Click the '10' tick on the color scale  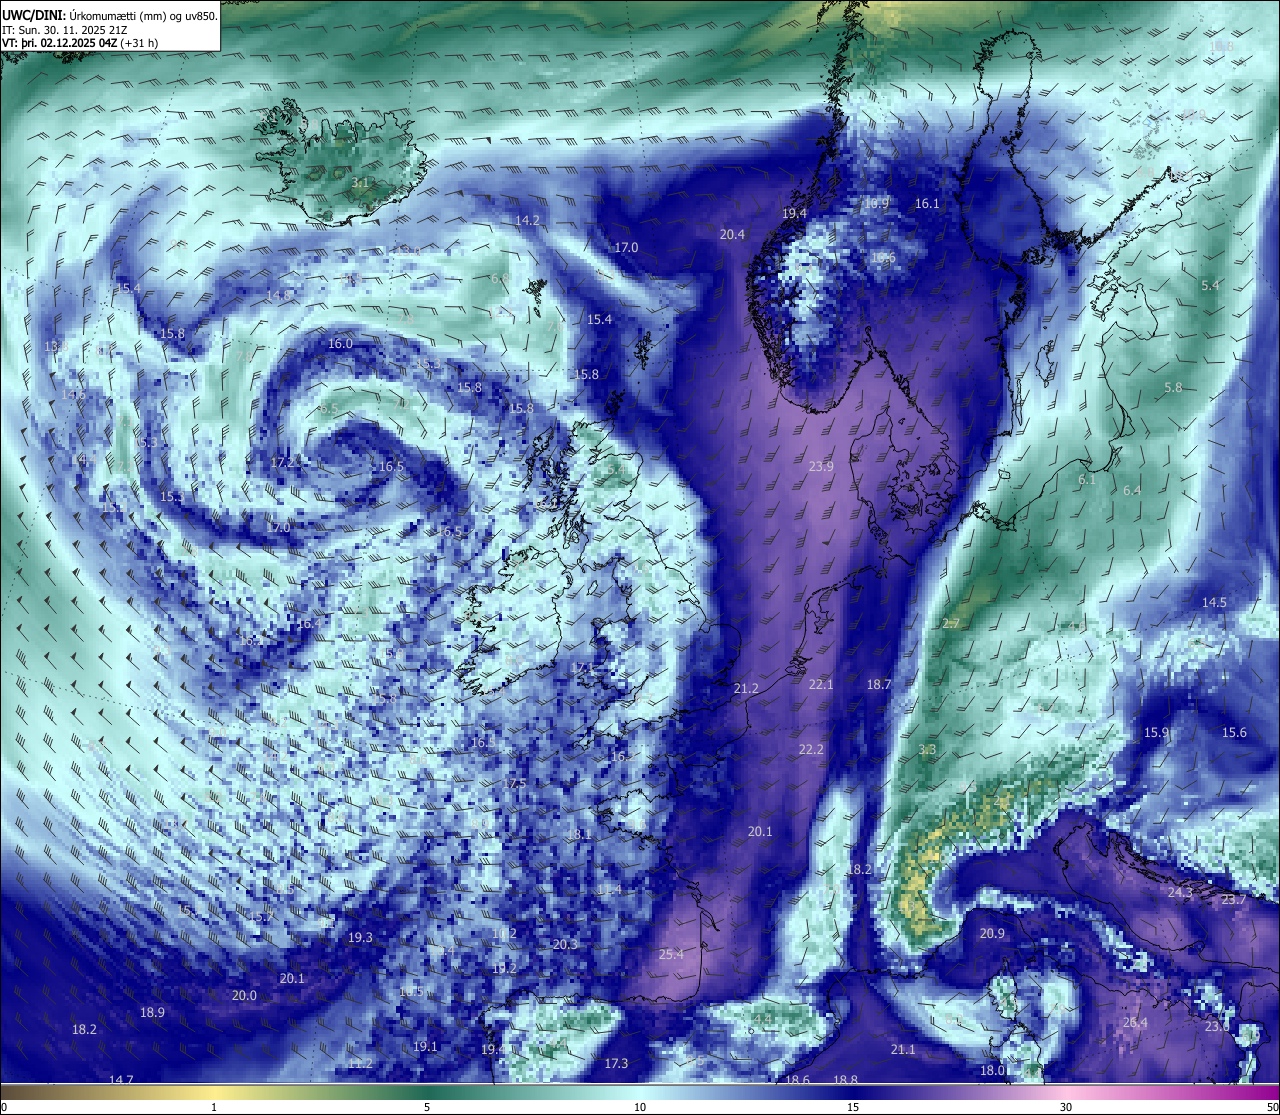640,1106
